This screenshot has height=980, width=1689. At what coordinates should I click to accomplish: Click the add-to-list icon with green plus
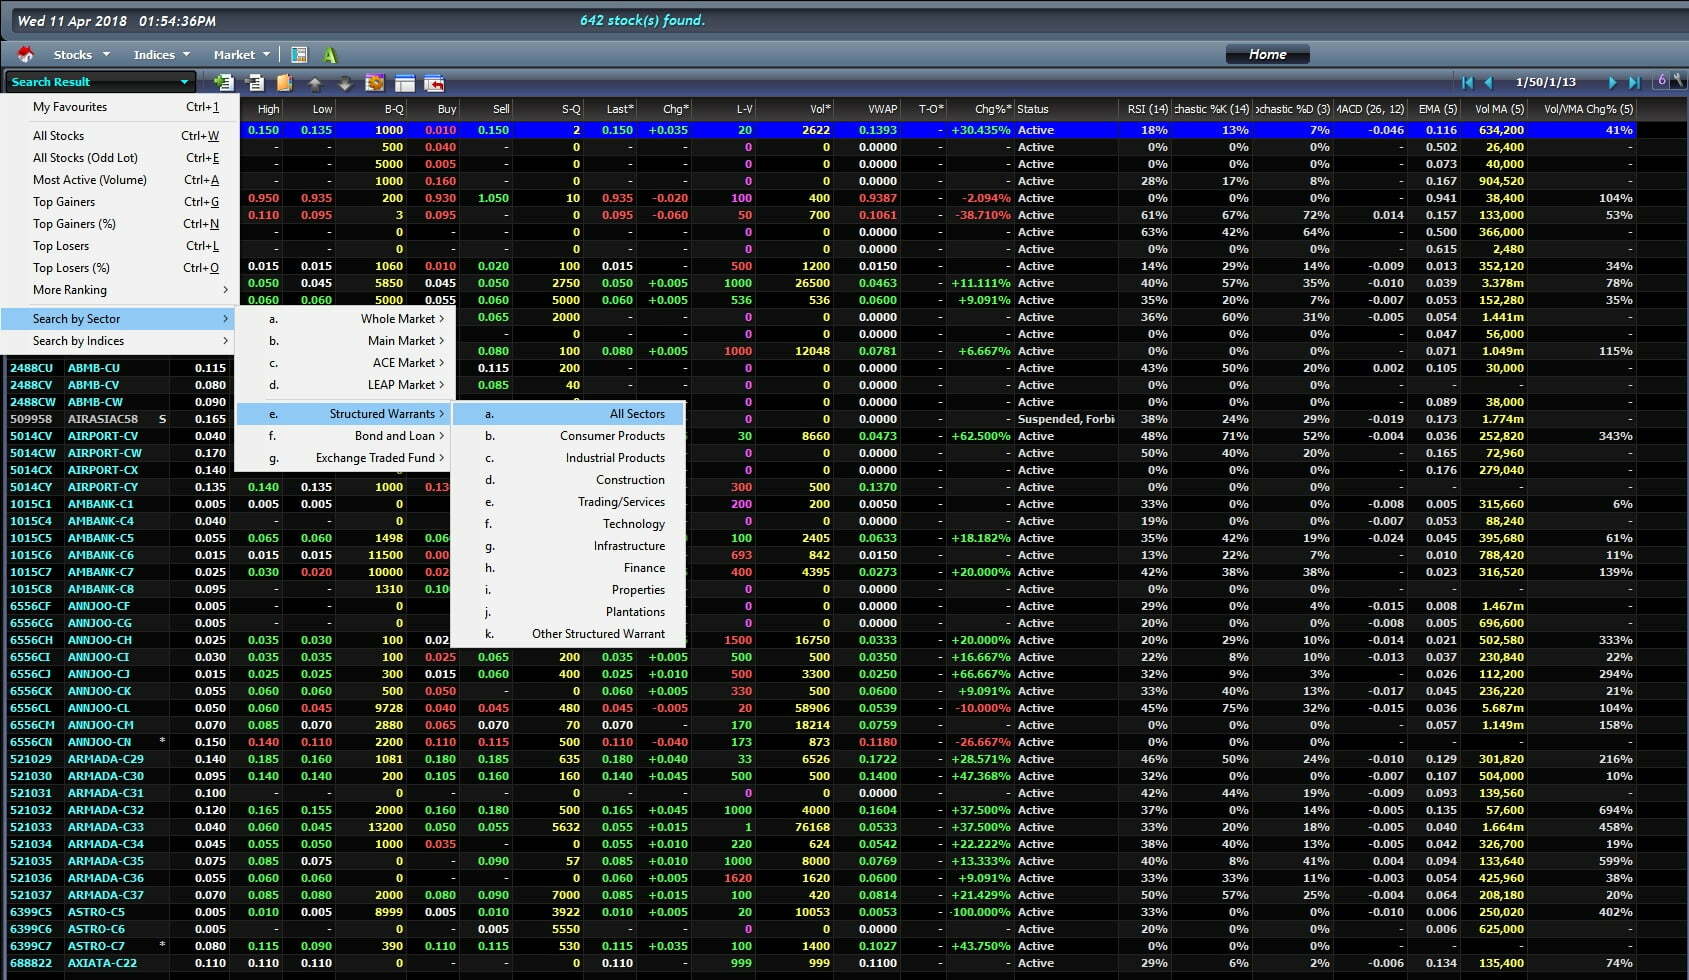(x=224, y=83)
